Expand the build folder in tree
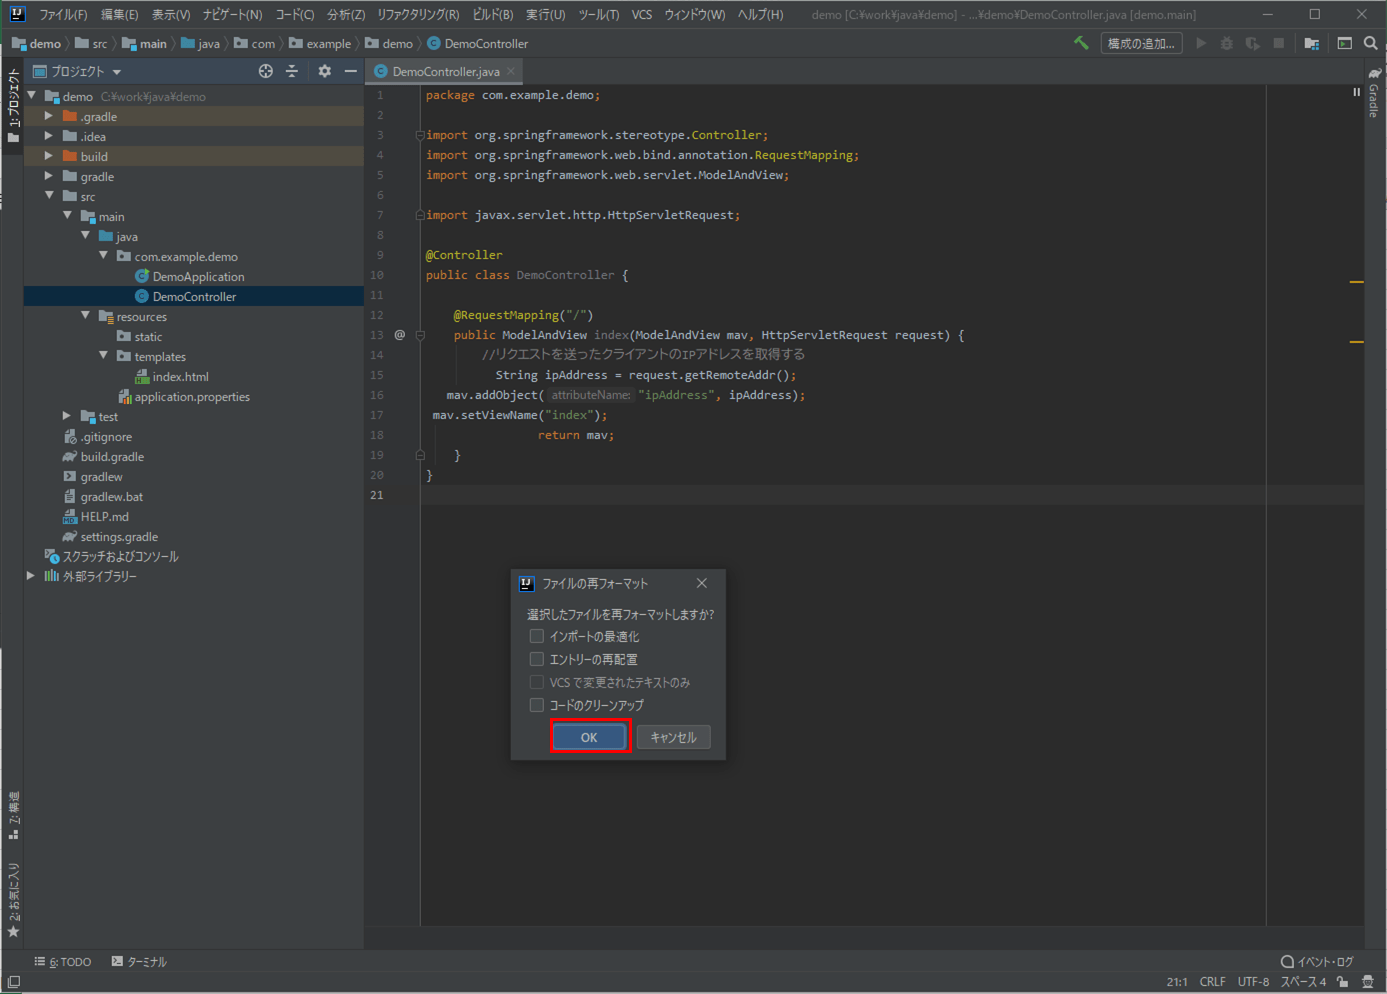Viewport: 1387px width, 994px height. (x=49, y=156)
